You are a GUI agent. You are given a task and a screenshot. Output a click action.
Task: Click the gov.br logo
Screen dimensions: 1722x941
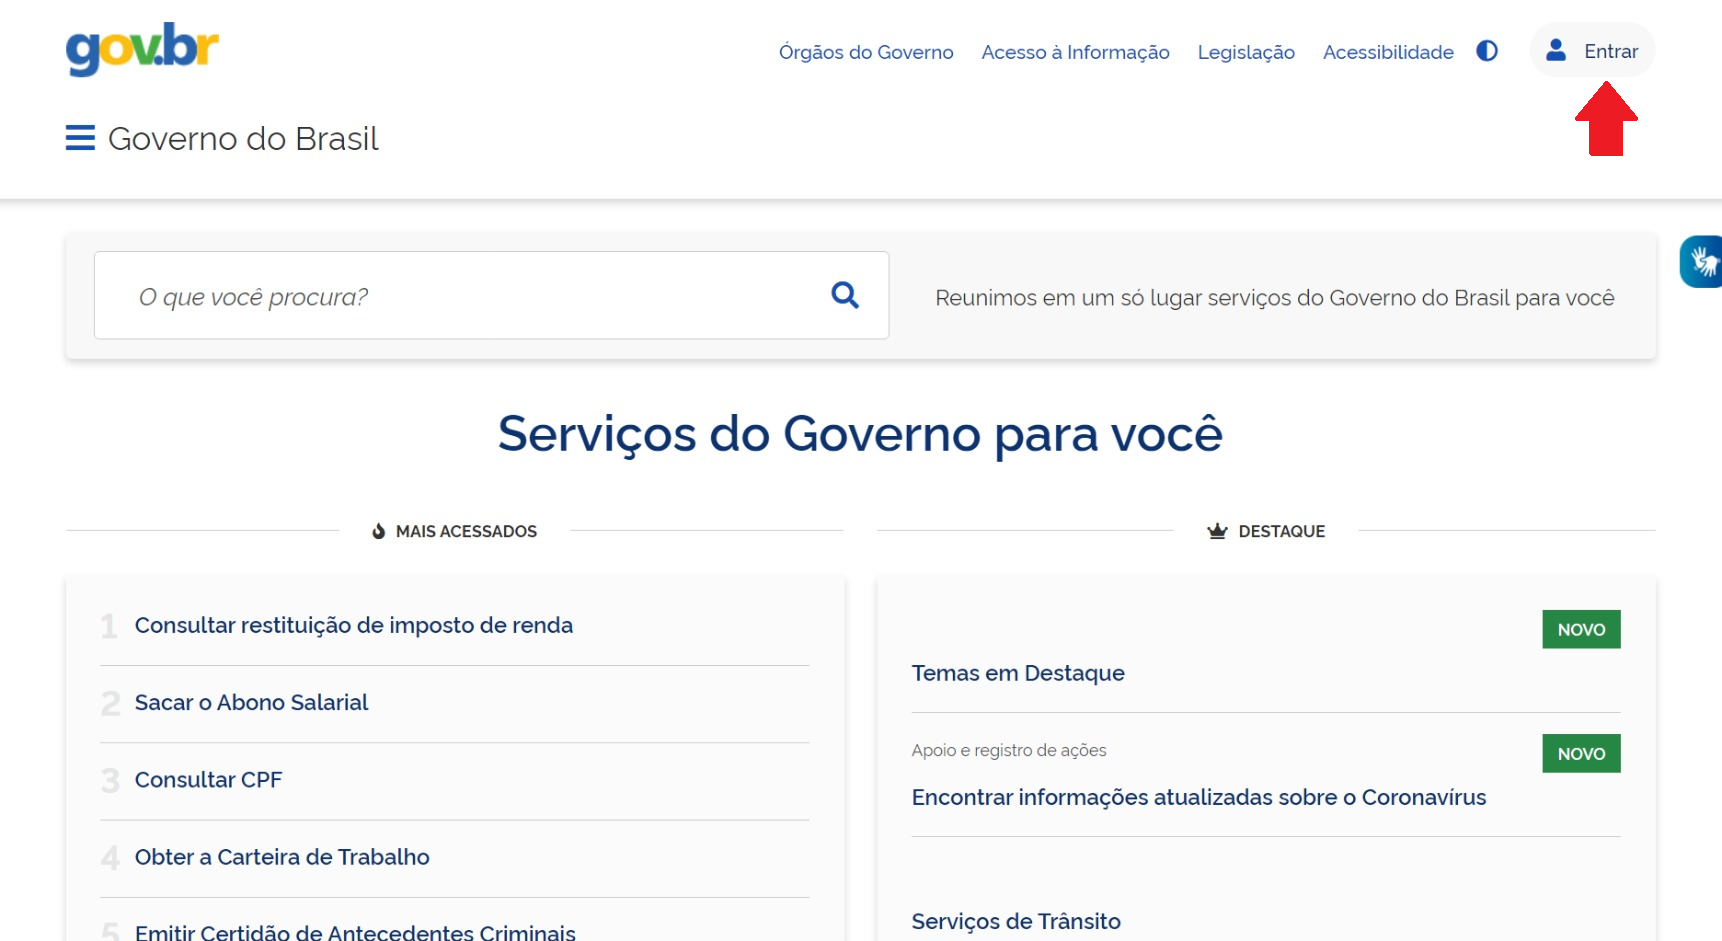[142, 49]
